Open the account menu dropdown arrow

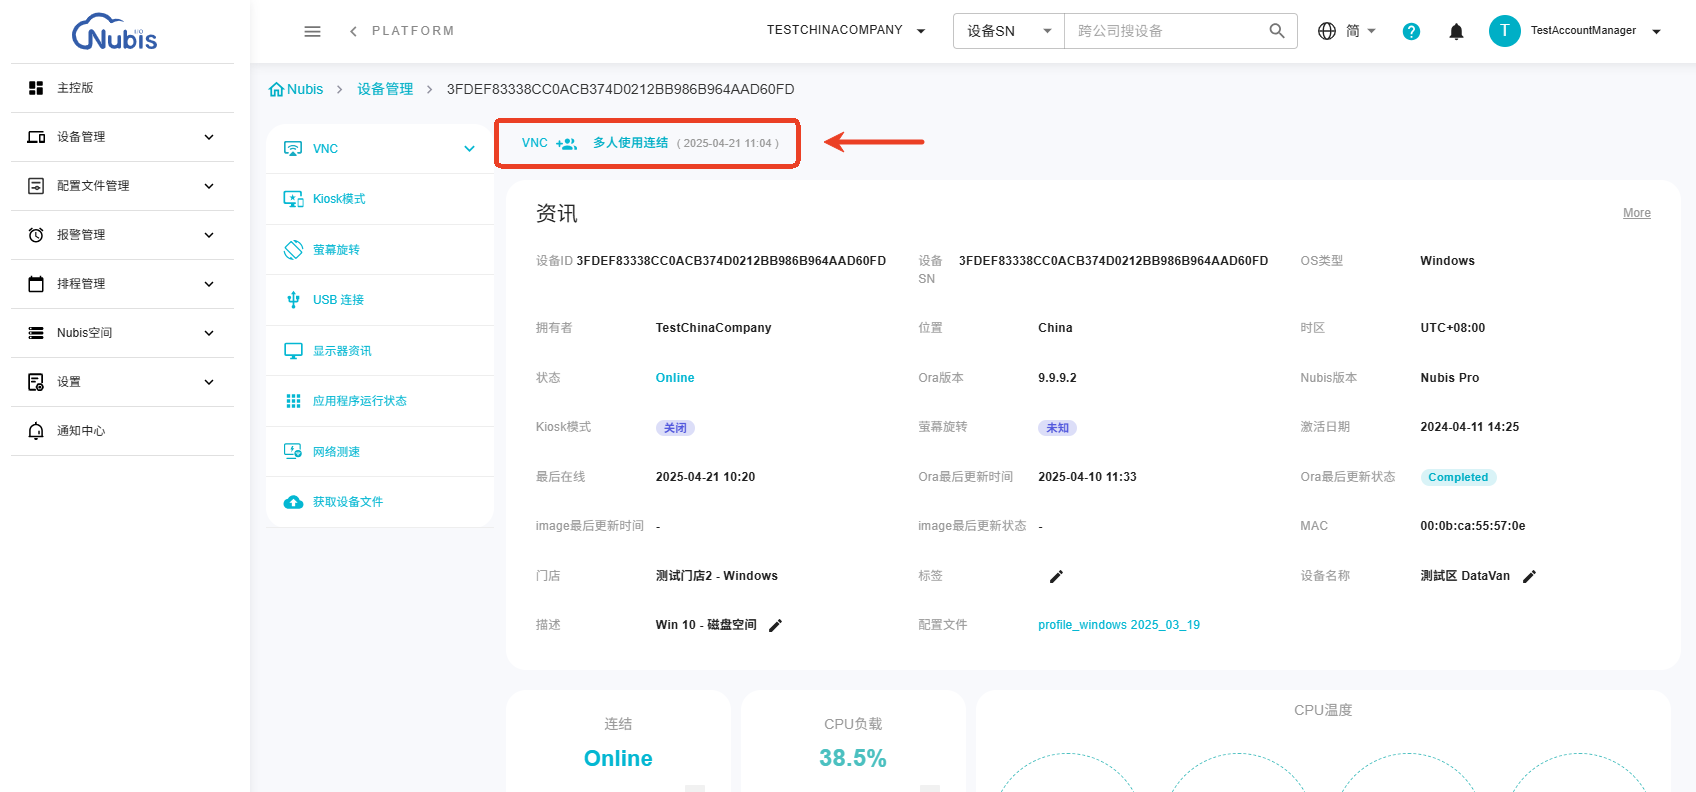(1656, 32)
